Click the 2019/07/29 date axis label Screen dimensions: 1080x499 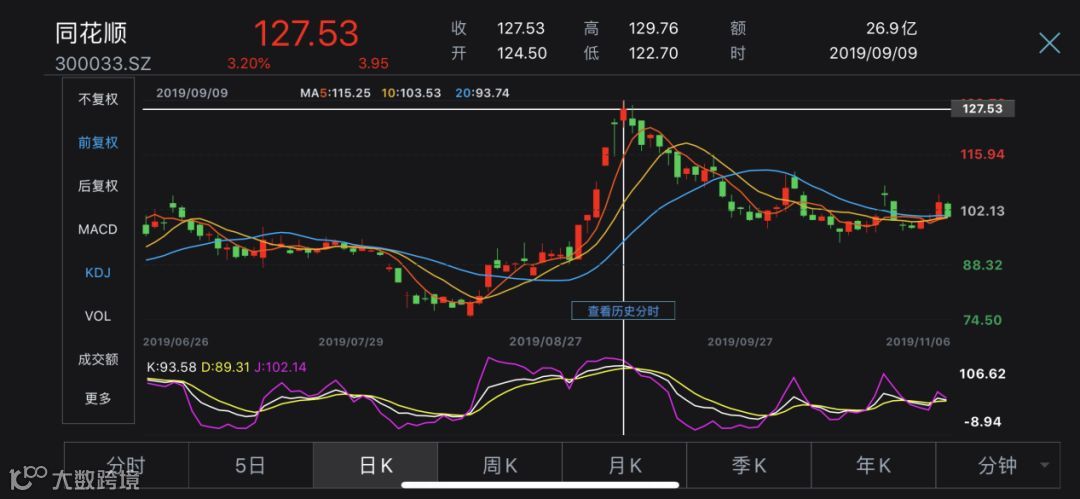tap(351, 341)
